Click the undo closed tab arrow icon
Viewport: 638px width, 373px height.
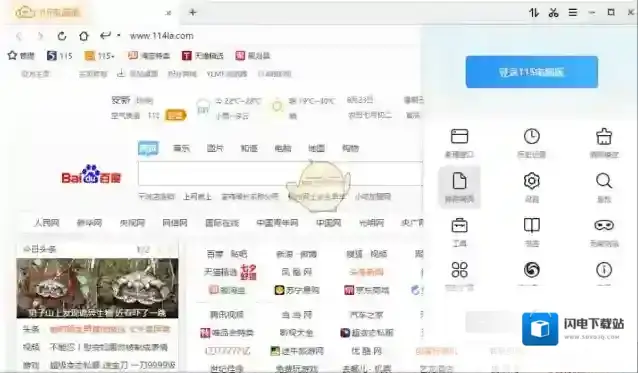point(105,35)
